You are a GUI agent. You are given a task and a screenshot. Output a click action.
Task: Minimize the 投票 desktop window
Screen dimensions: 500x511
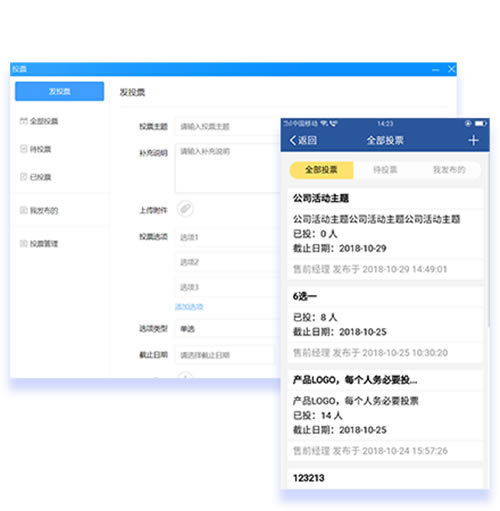435,69
